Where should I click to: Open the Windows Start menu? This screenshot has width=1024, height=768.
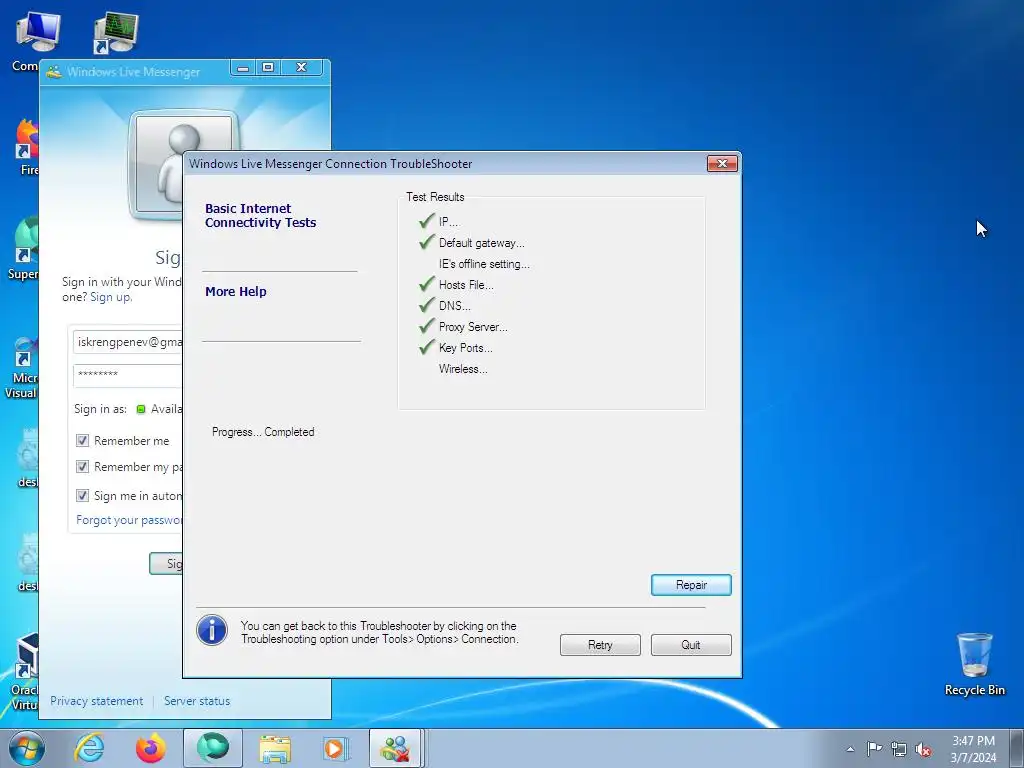coord(26,748)
